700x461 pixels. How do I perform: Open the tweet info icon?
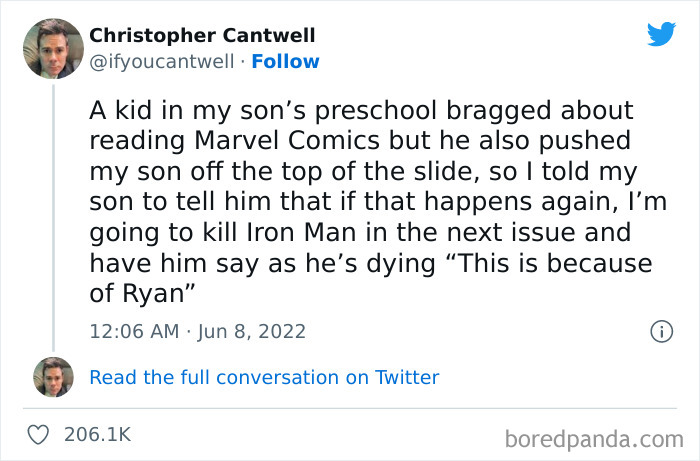(660, 331)
